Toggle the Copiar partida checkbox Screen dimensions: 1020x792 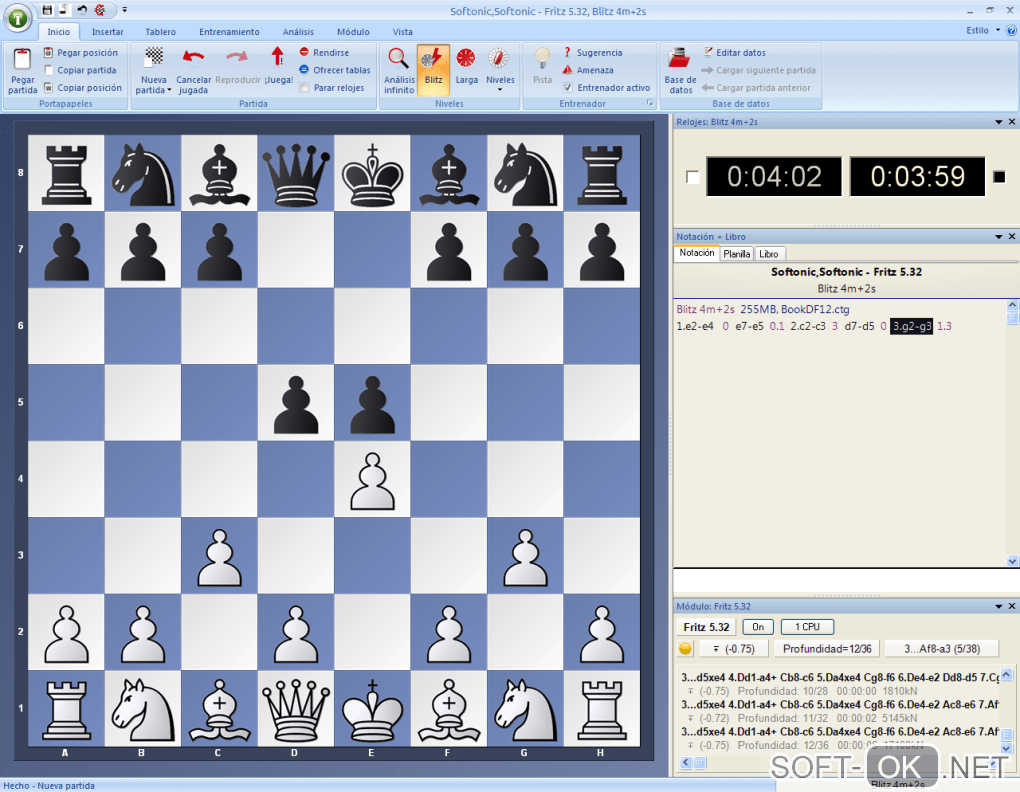[49, 70]
